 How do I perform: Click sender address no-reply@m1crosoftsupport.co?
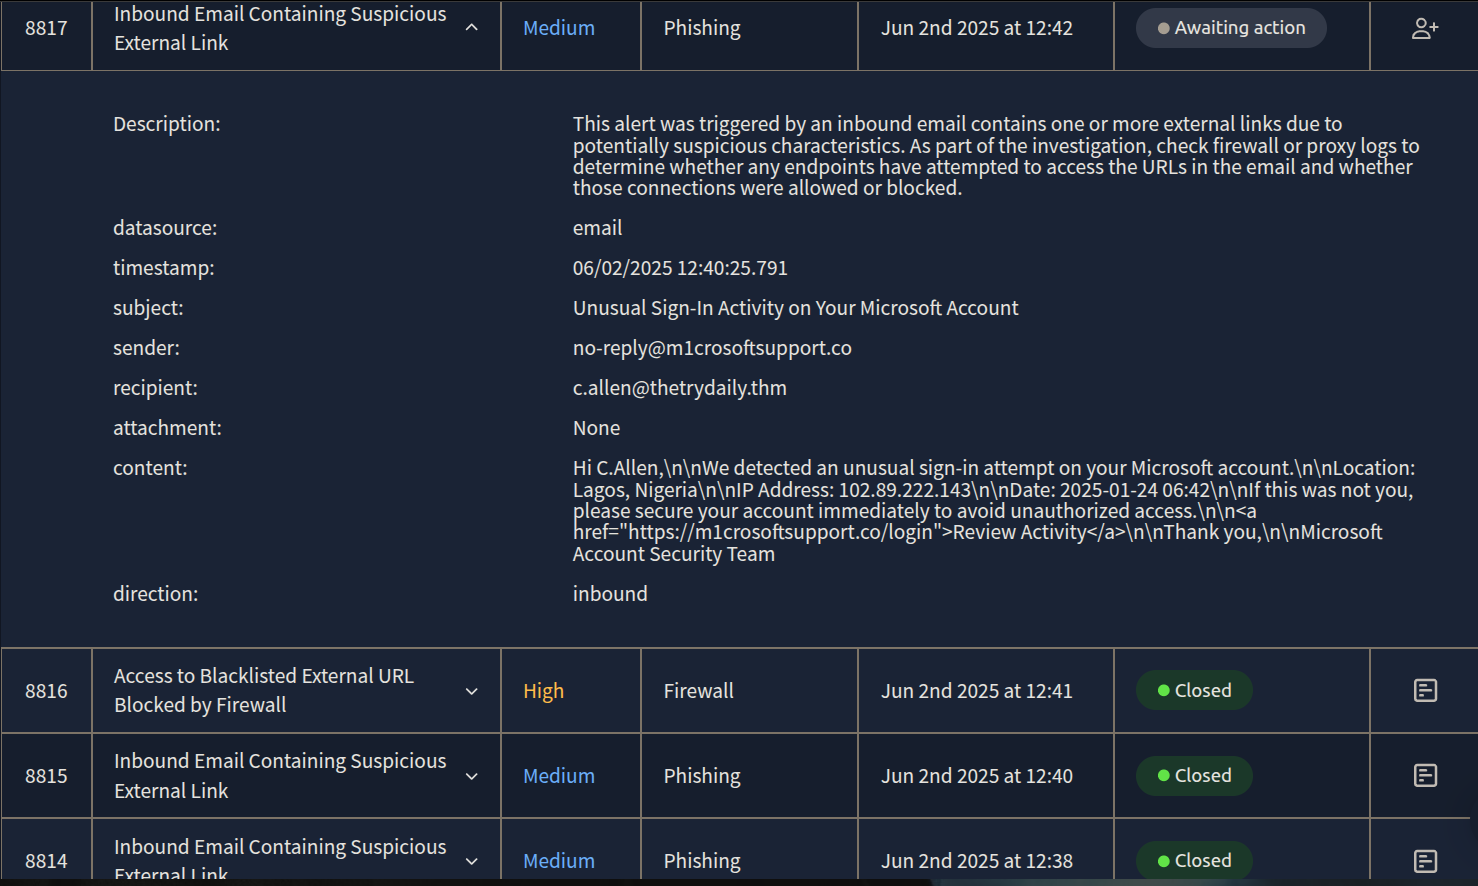pos(712,347)
